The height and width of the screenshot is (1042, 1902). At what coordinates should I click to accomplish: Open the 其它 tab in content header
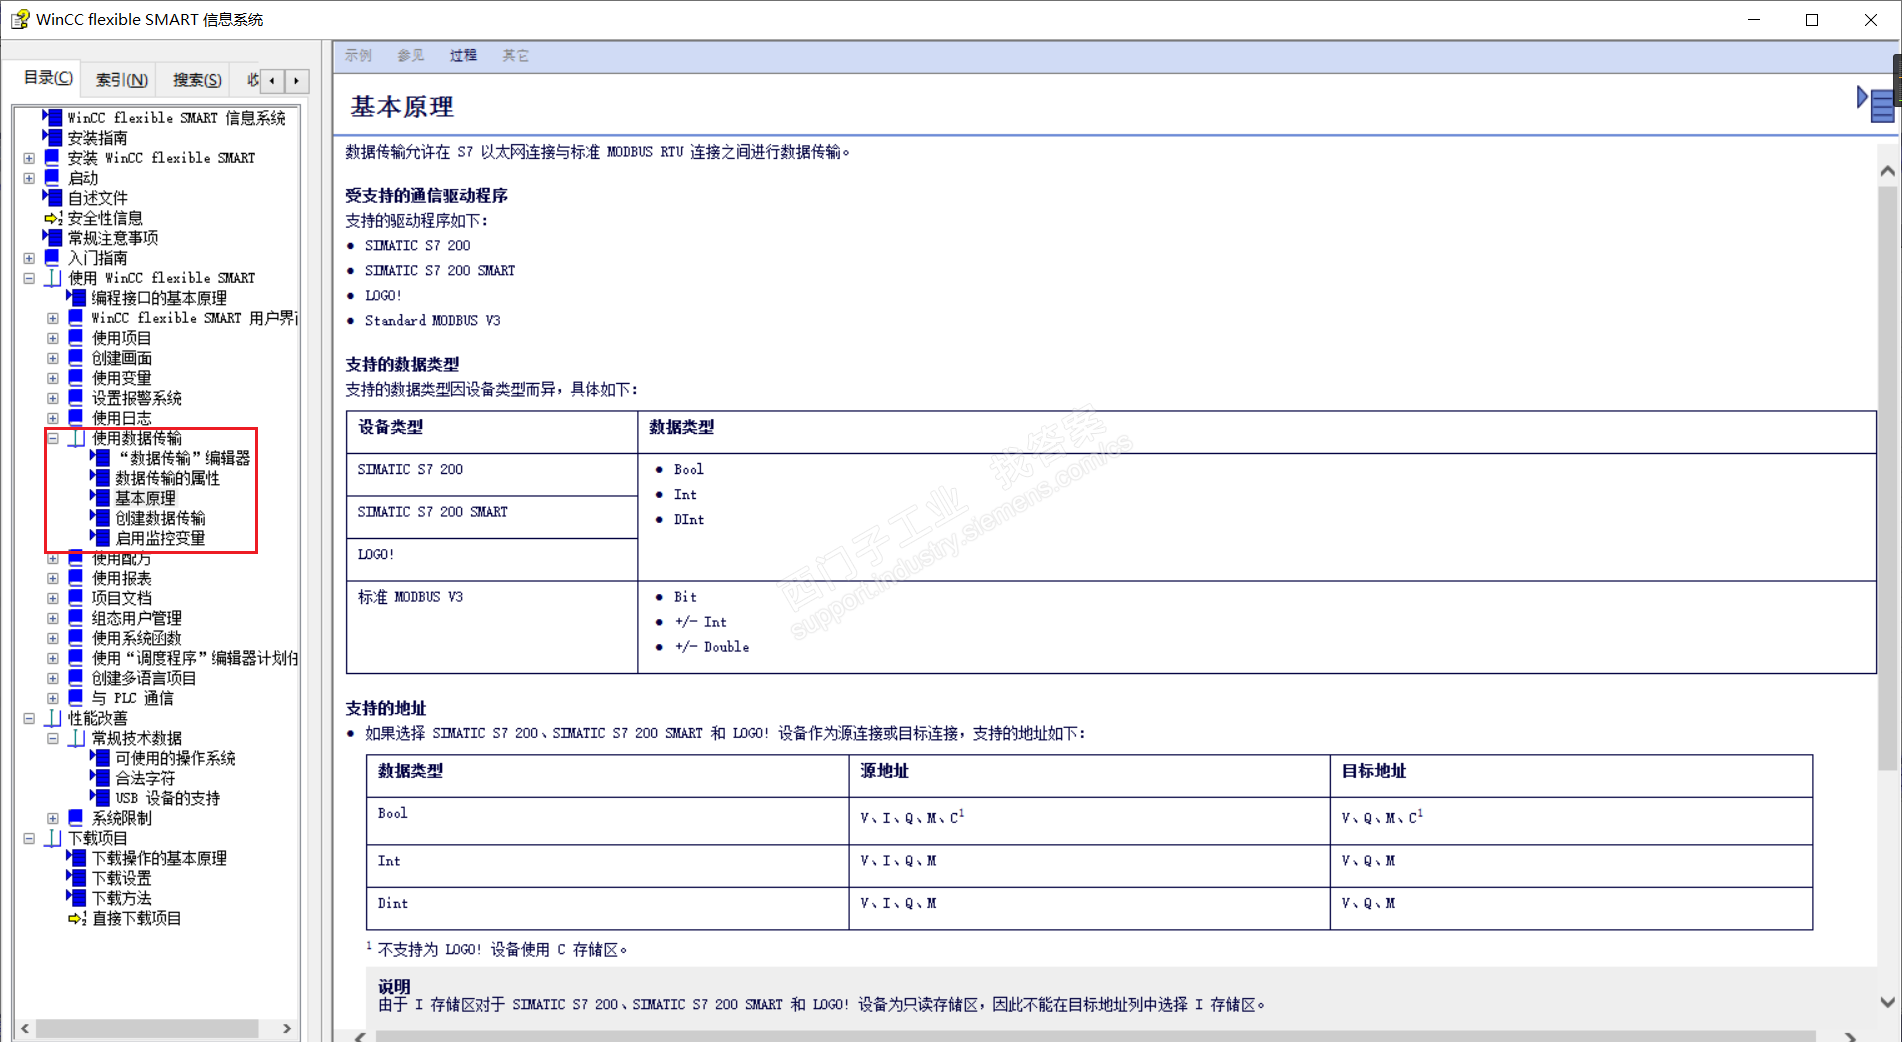coord(515,56)
